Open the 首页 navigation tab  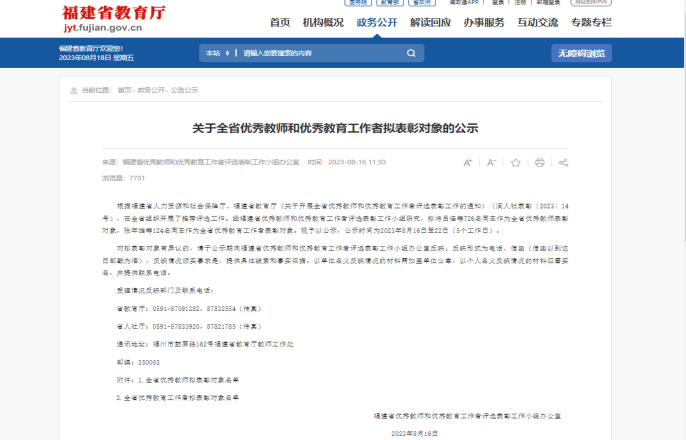click(280, 22)
